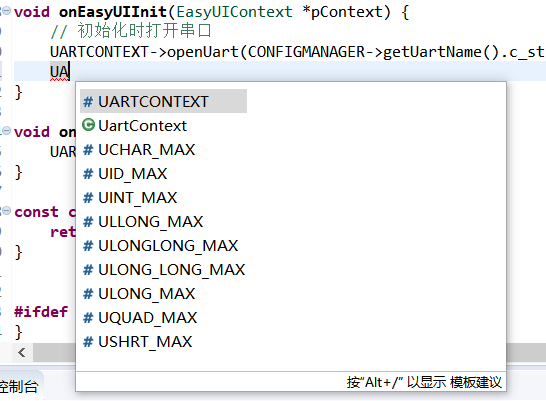Collapse the const function fold marker
This screenshot has height=401, width=546.
click(x=7, y=210)
